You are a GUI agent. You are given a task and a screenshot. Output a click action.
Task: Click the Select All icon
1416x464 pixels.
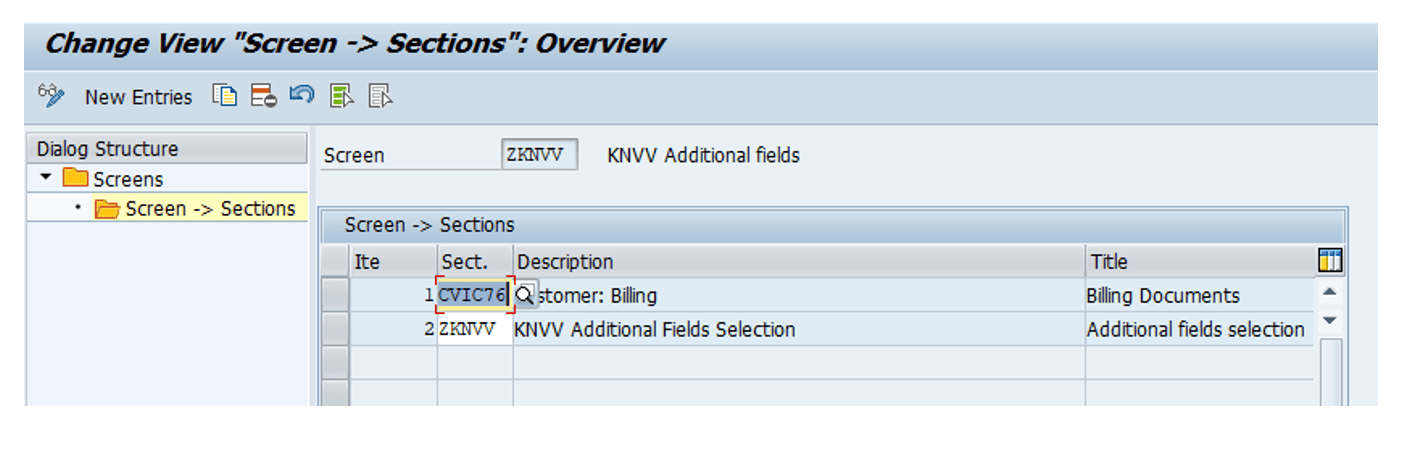[x=342, y=96]
